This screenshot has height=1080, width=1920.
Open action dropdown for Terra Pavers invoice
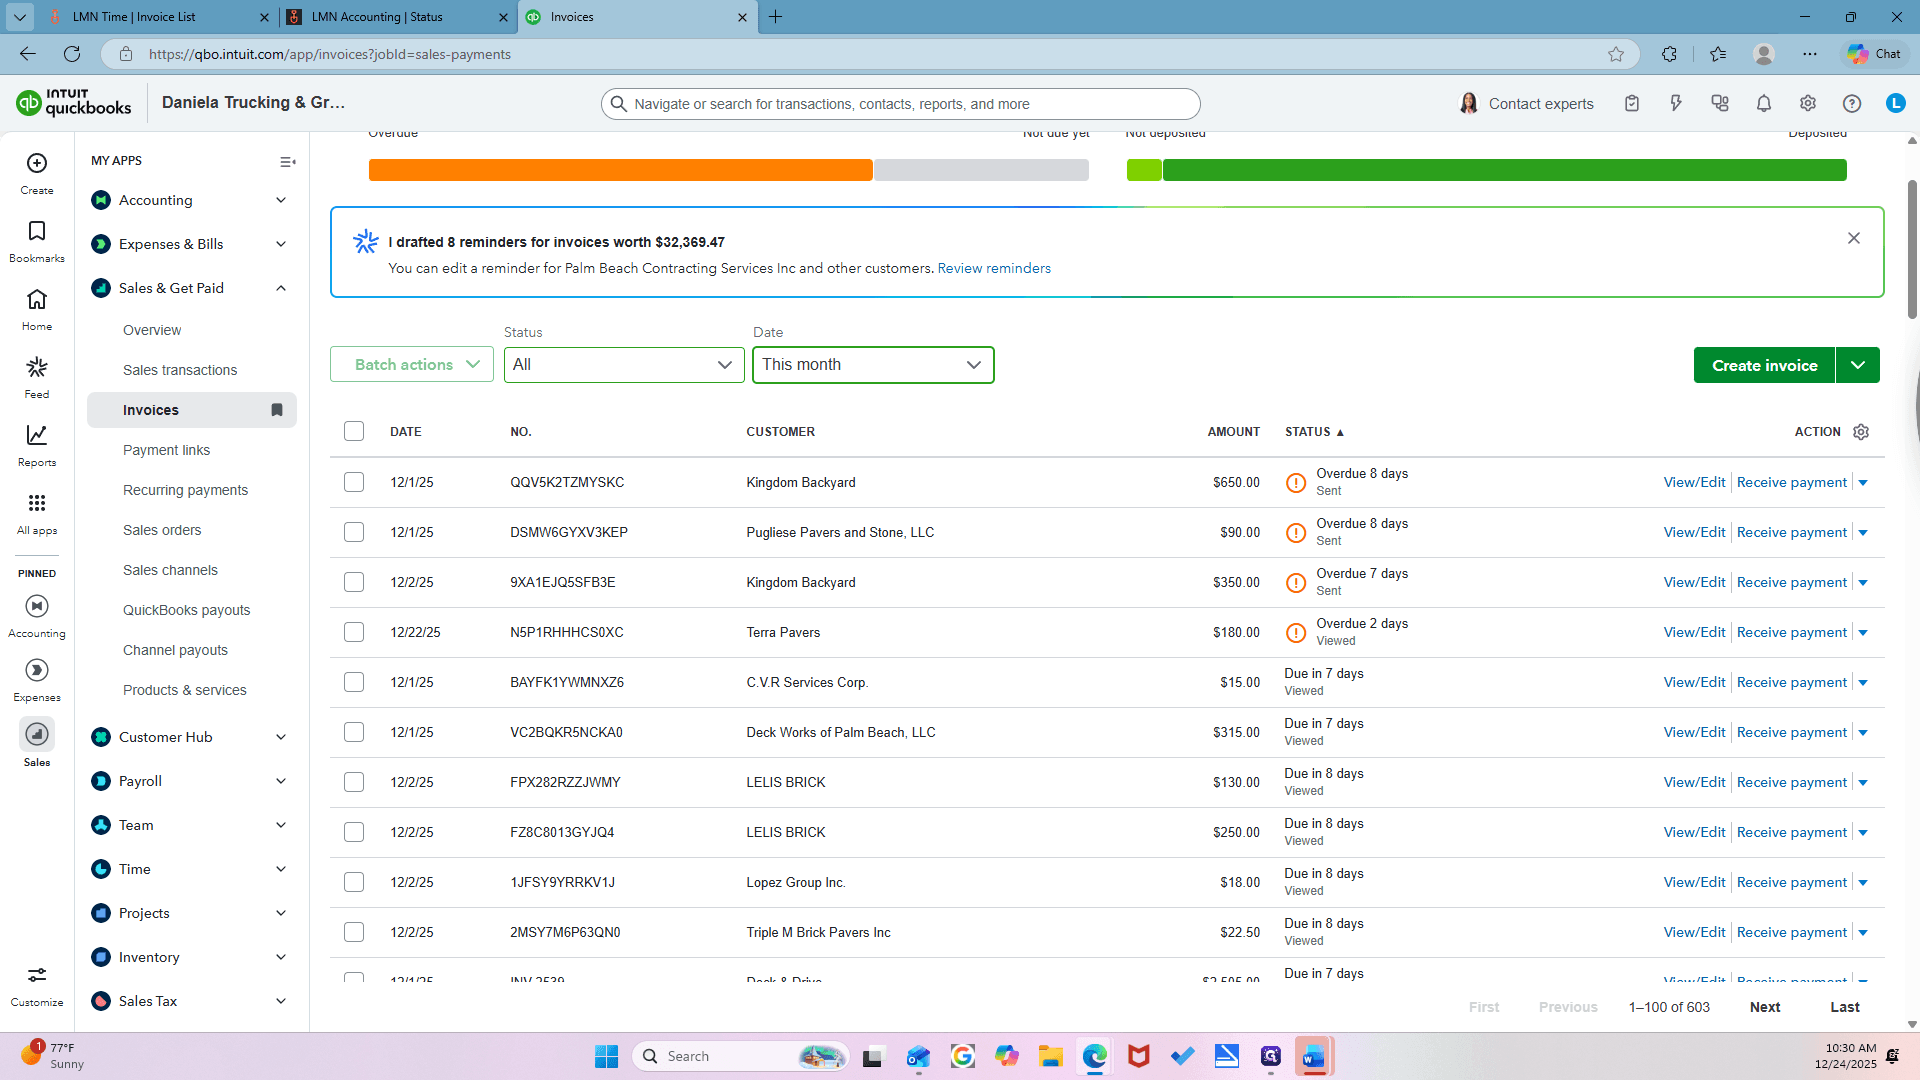click(1863, 633)
